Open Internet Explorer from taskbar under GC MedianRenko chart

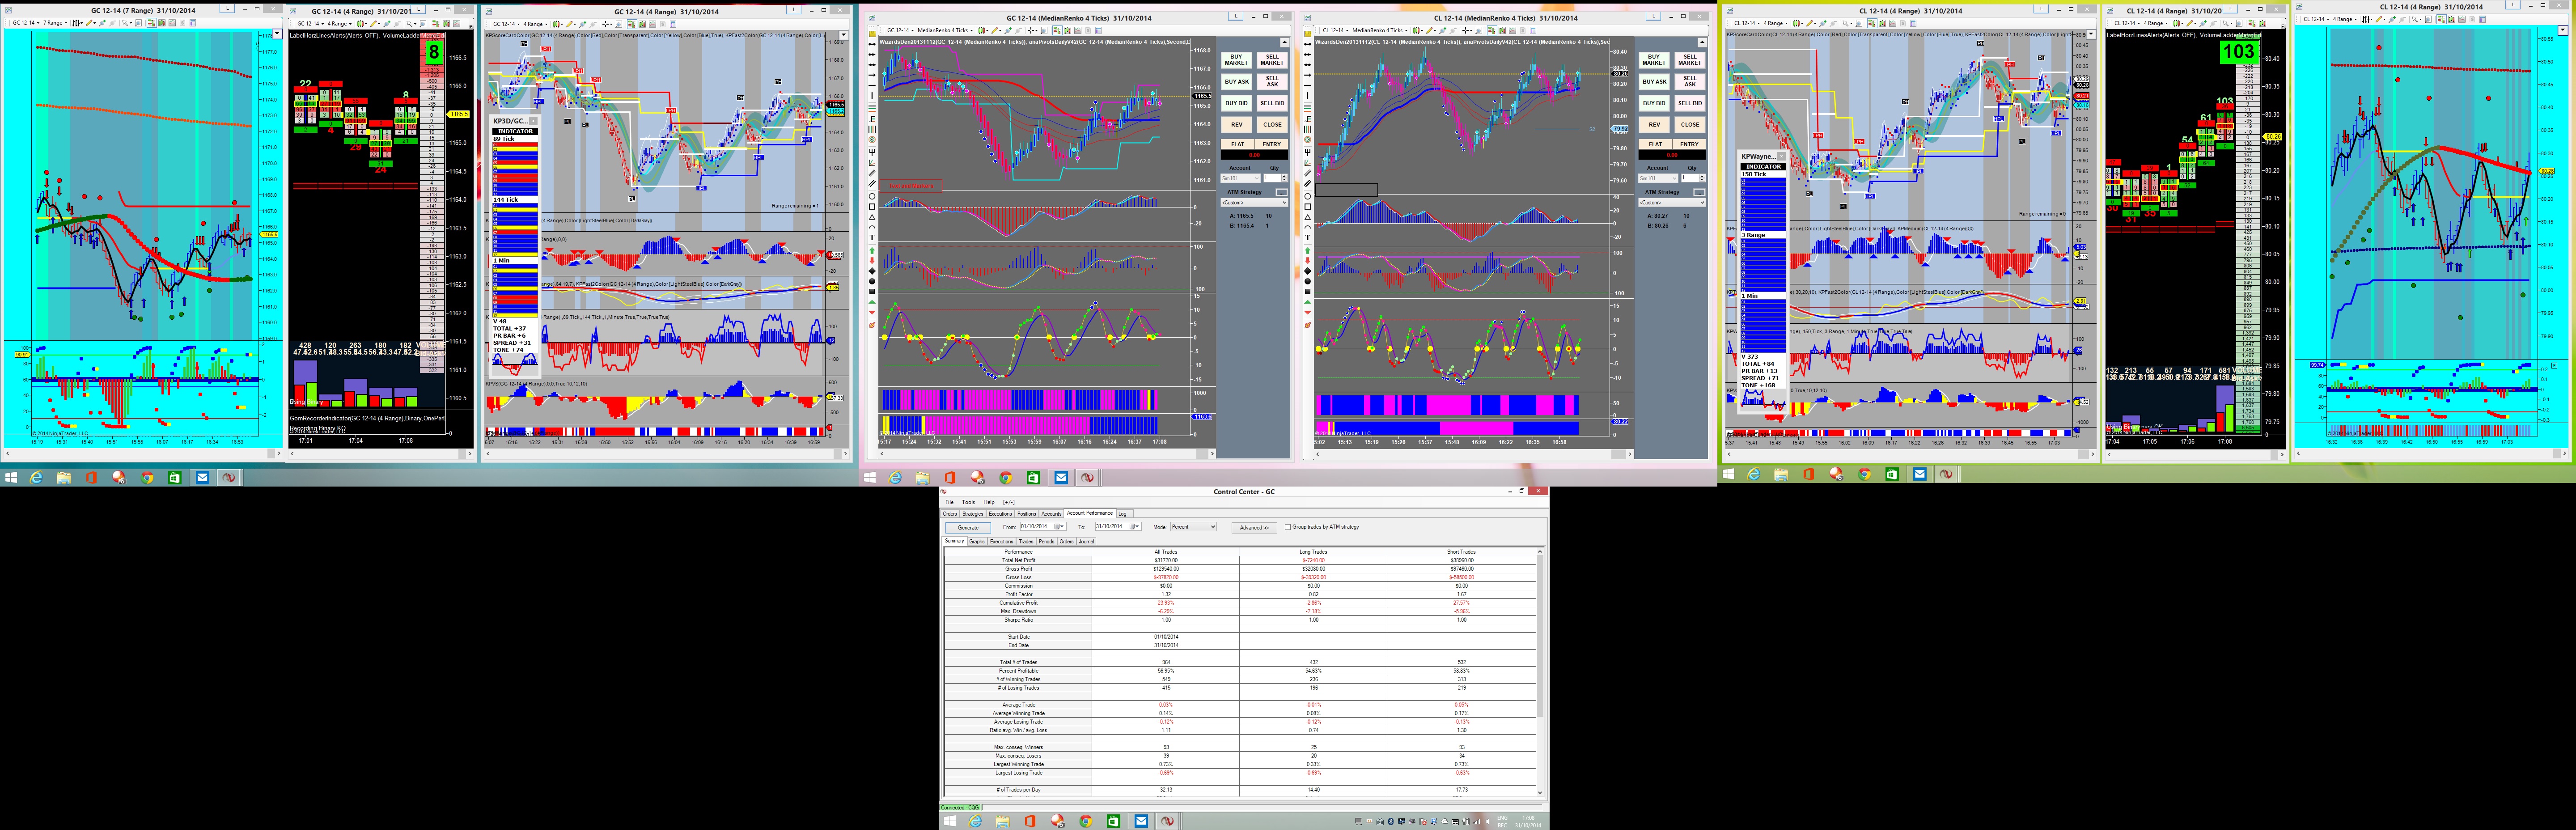point(895,478)
